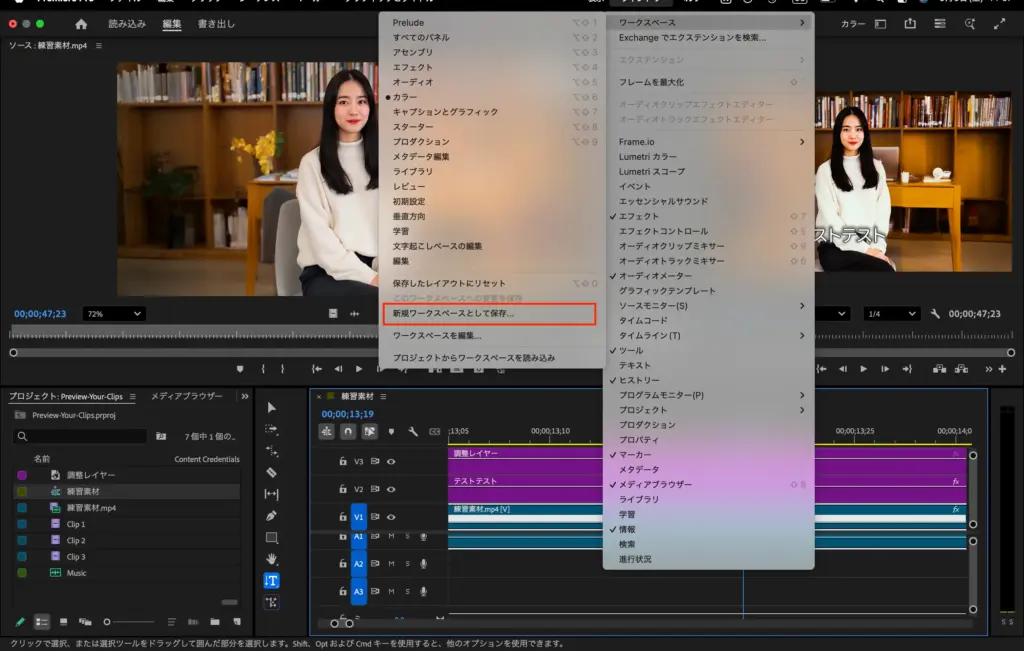Open the メディアブラウザー panel tab
The width and height of the screenshot is (1024, 651).
pos(186,396)
